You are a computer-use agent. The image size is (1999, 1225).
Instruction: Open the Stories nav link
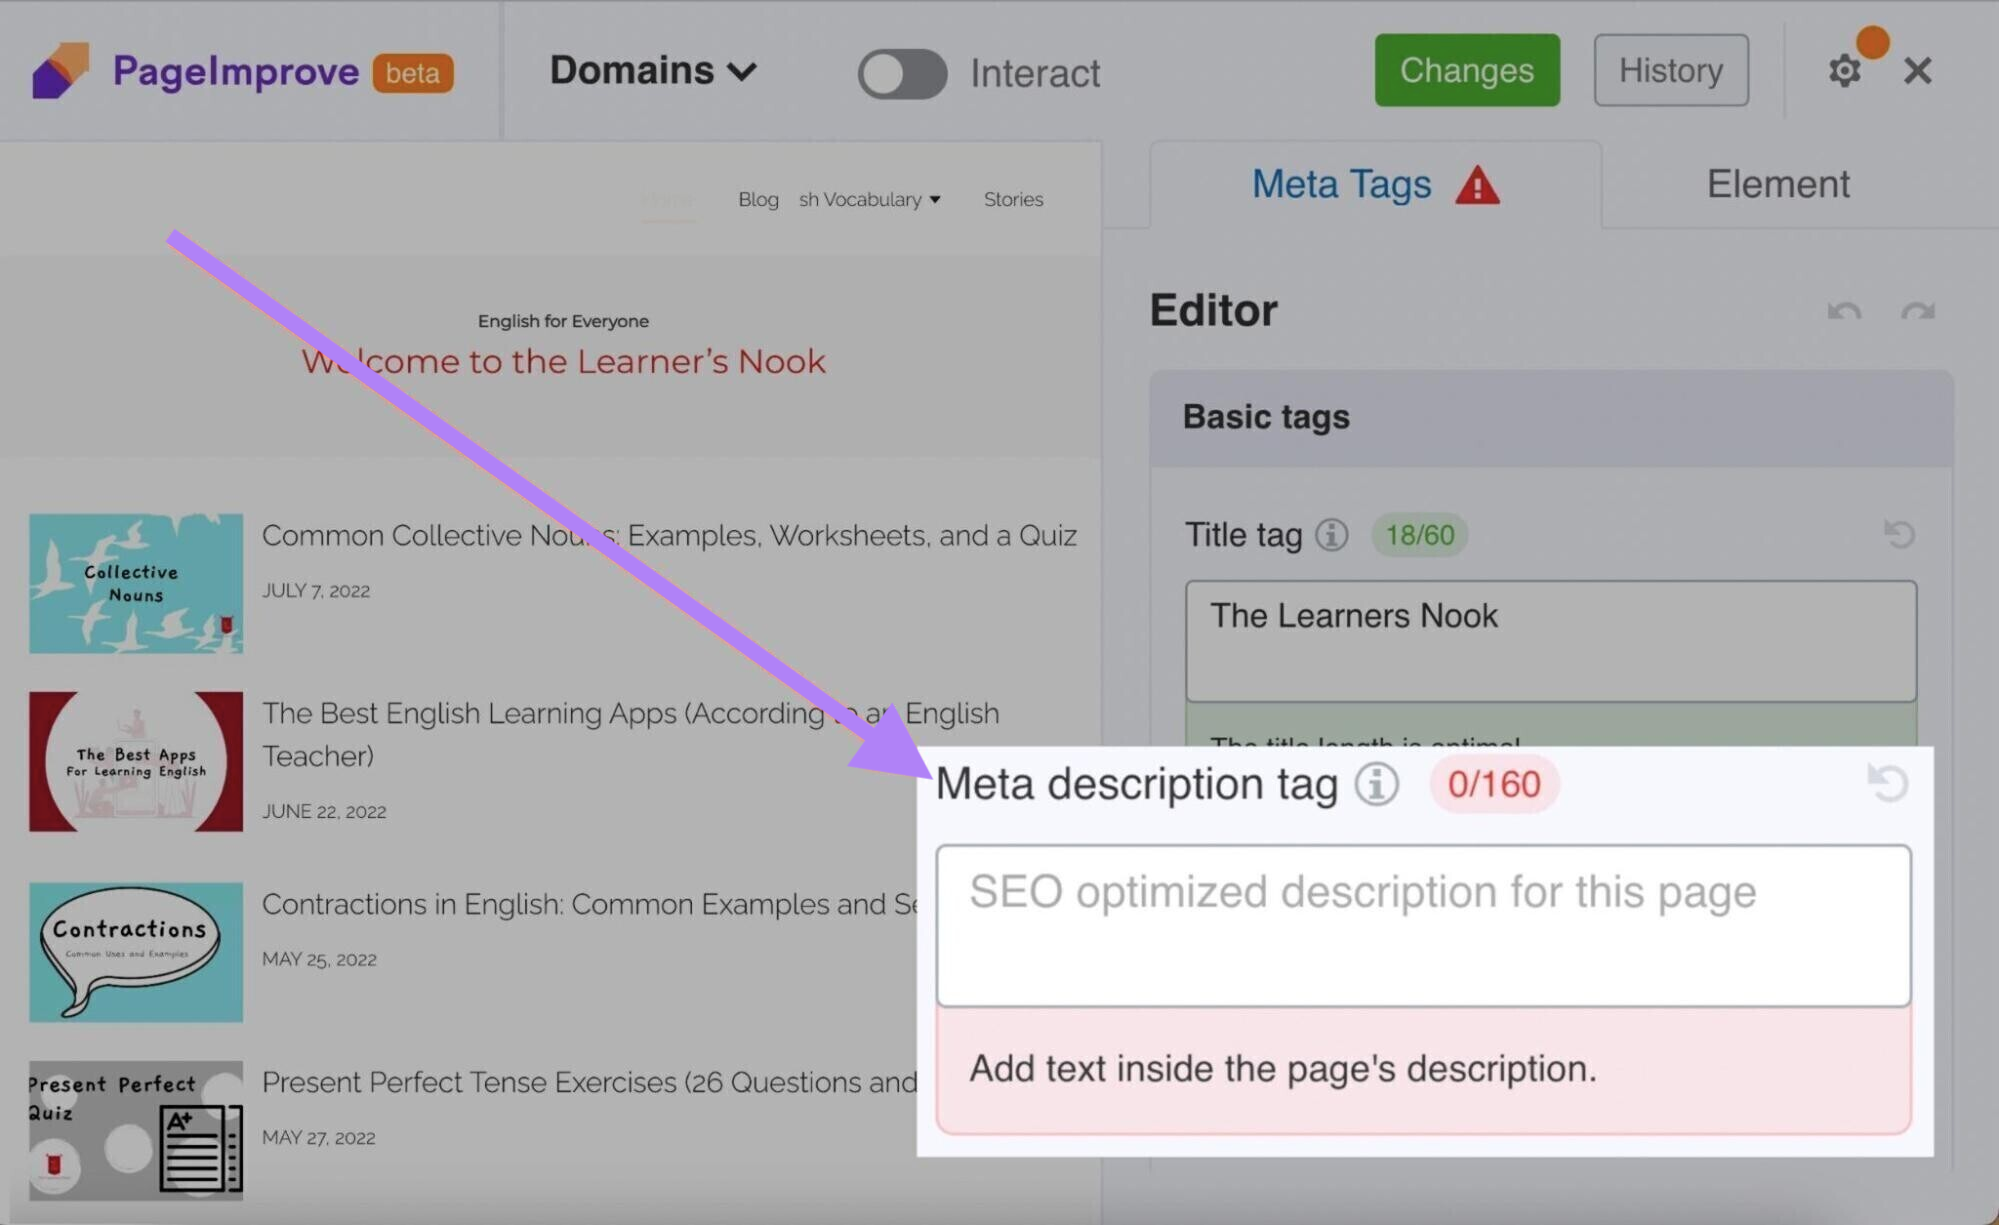[1012, 199]
